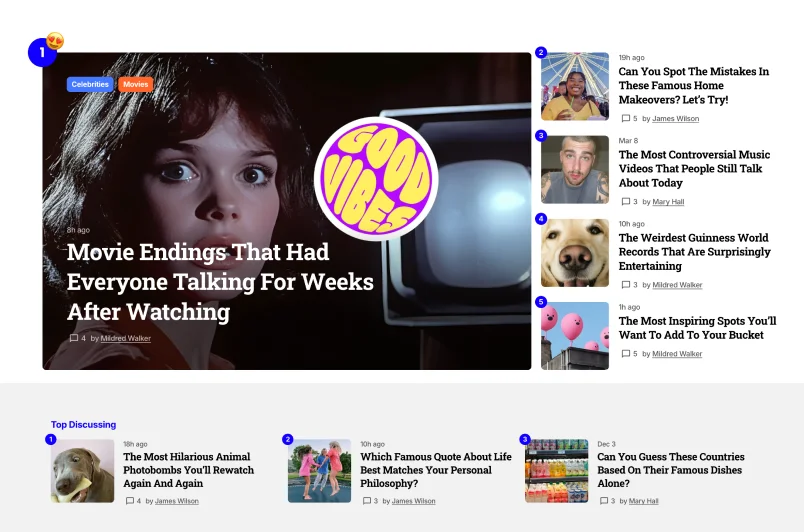Click the comment icon on Inspiring Spots article

626,354
